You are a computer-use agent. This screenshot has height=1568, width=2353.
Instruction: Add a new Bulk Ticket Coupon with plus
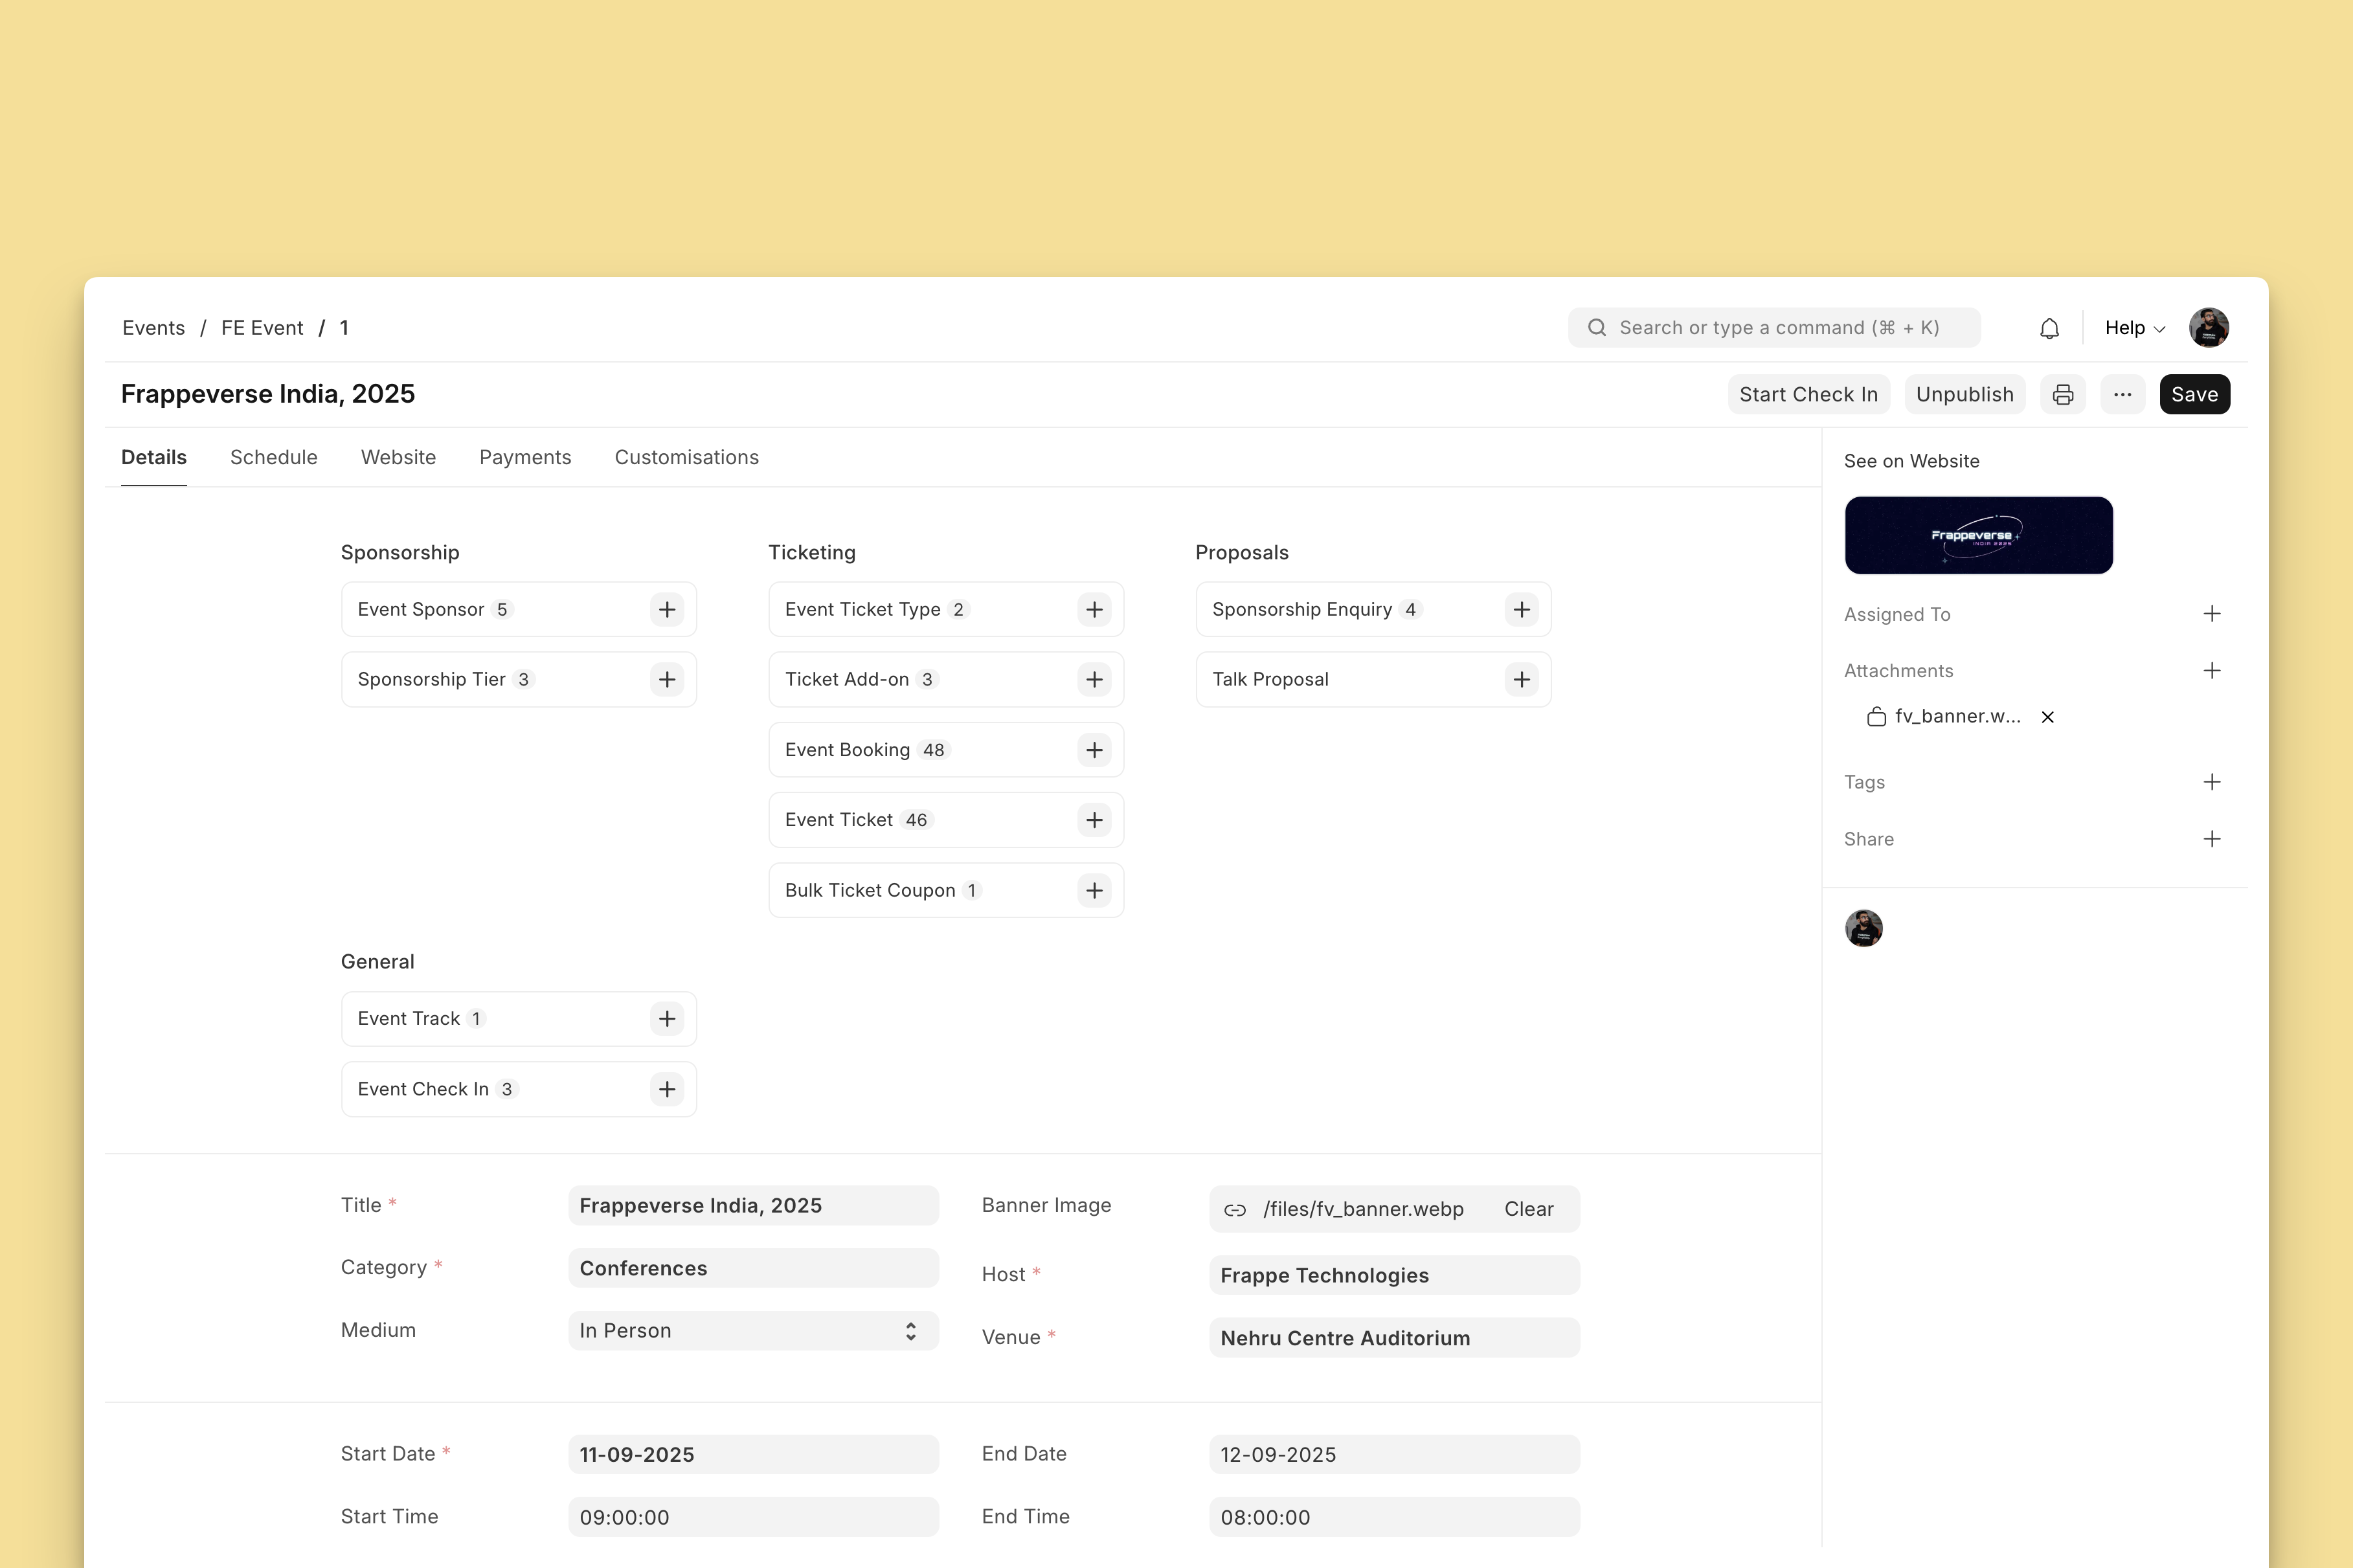click(x=1094, y=890)
